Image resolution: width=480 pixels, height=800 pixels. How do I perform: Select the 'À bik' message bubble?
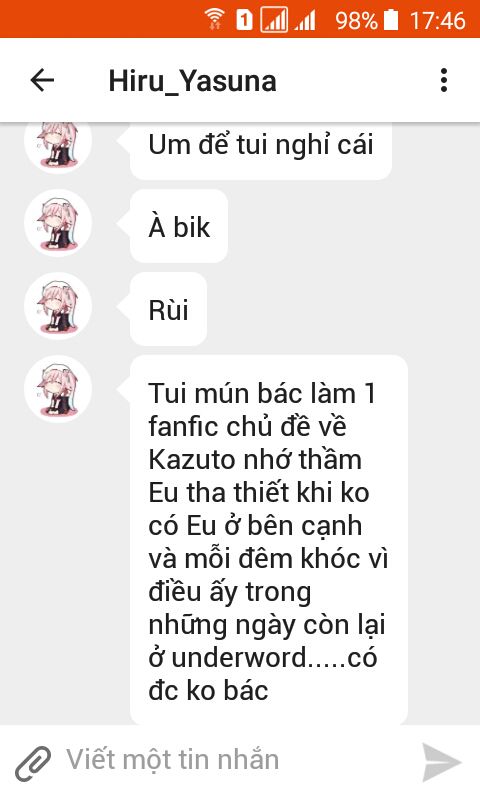(x=179, y=227)
